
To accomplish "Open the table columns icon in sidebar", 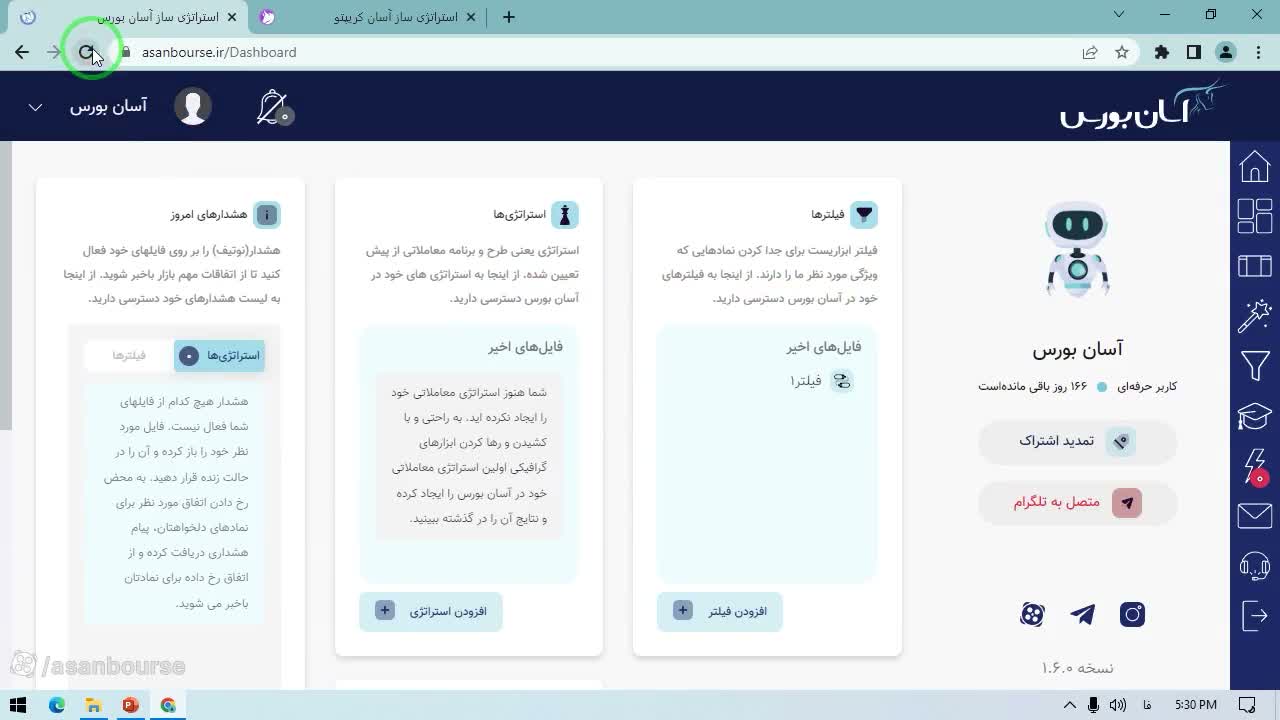I will pos(1254,266).
